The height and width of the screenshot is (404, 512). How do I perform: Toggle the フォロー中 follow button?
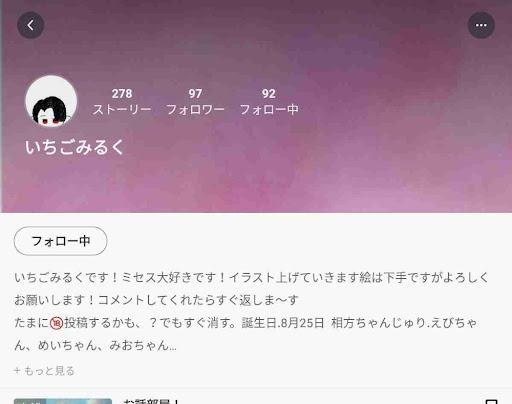[61, 241]
